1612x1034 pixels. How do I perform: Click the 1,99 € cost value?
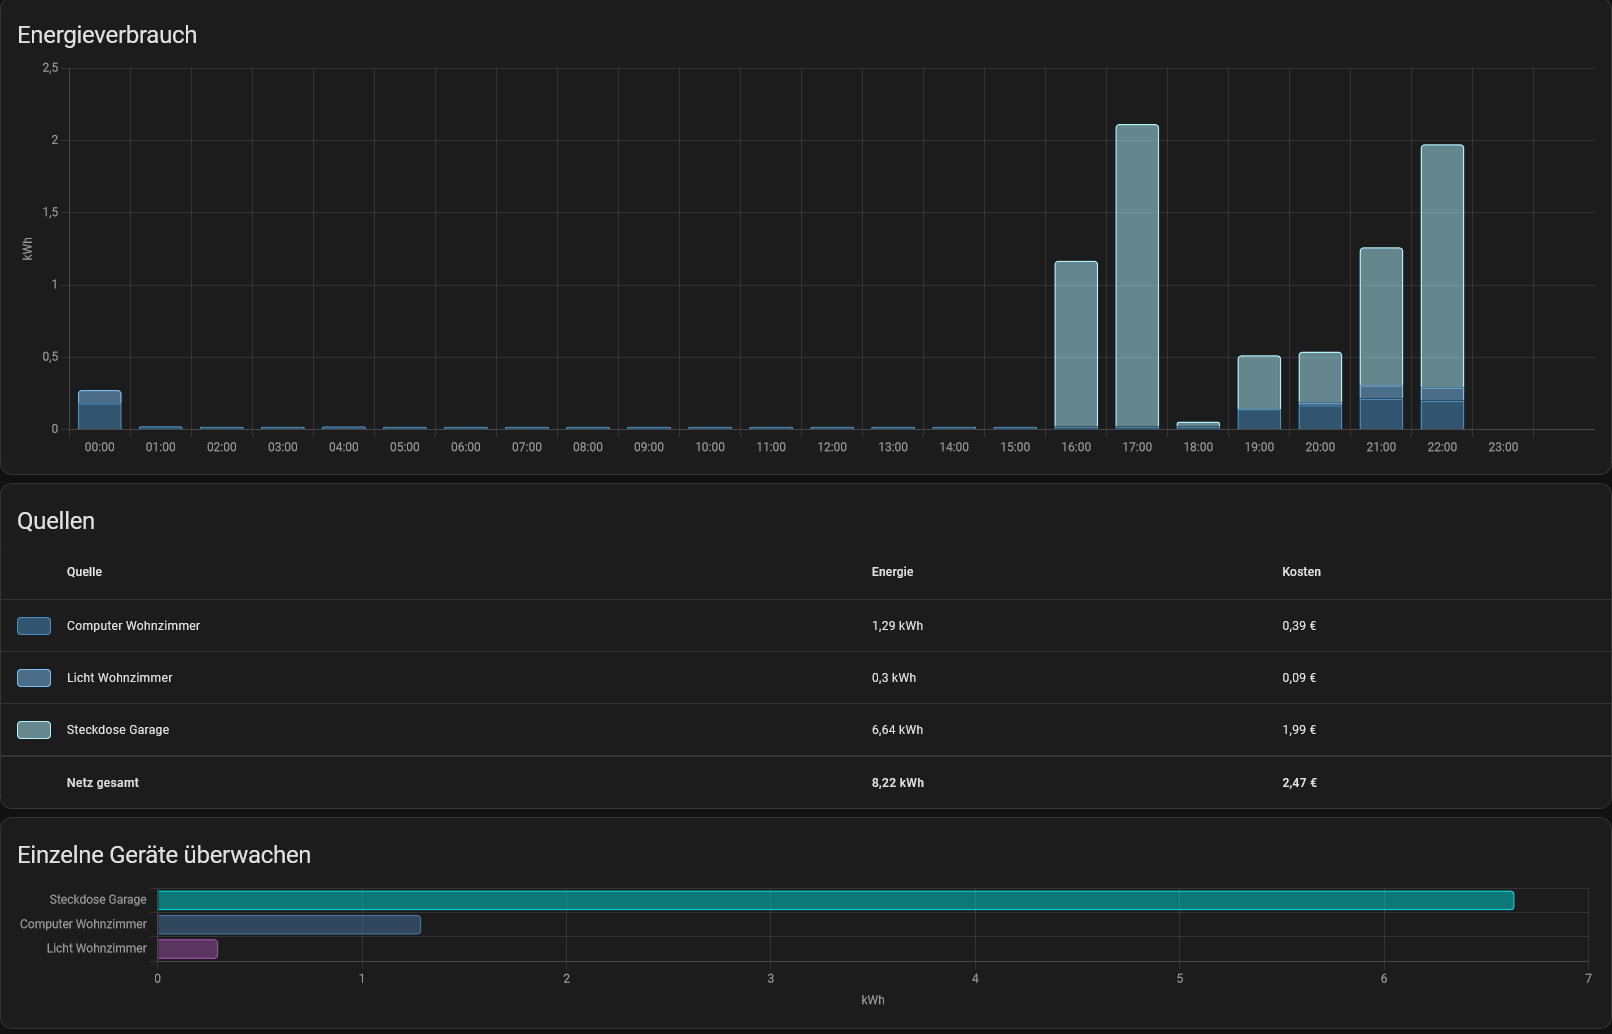point(1299,730)
